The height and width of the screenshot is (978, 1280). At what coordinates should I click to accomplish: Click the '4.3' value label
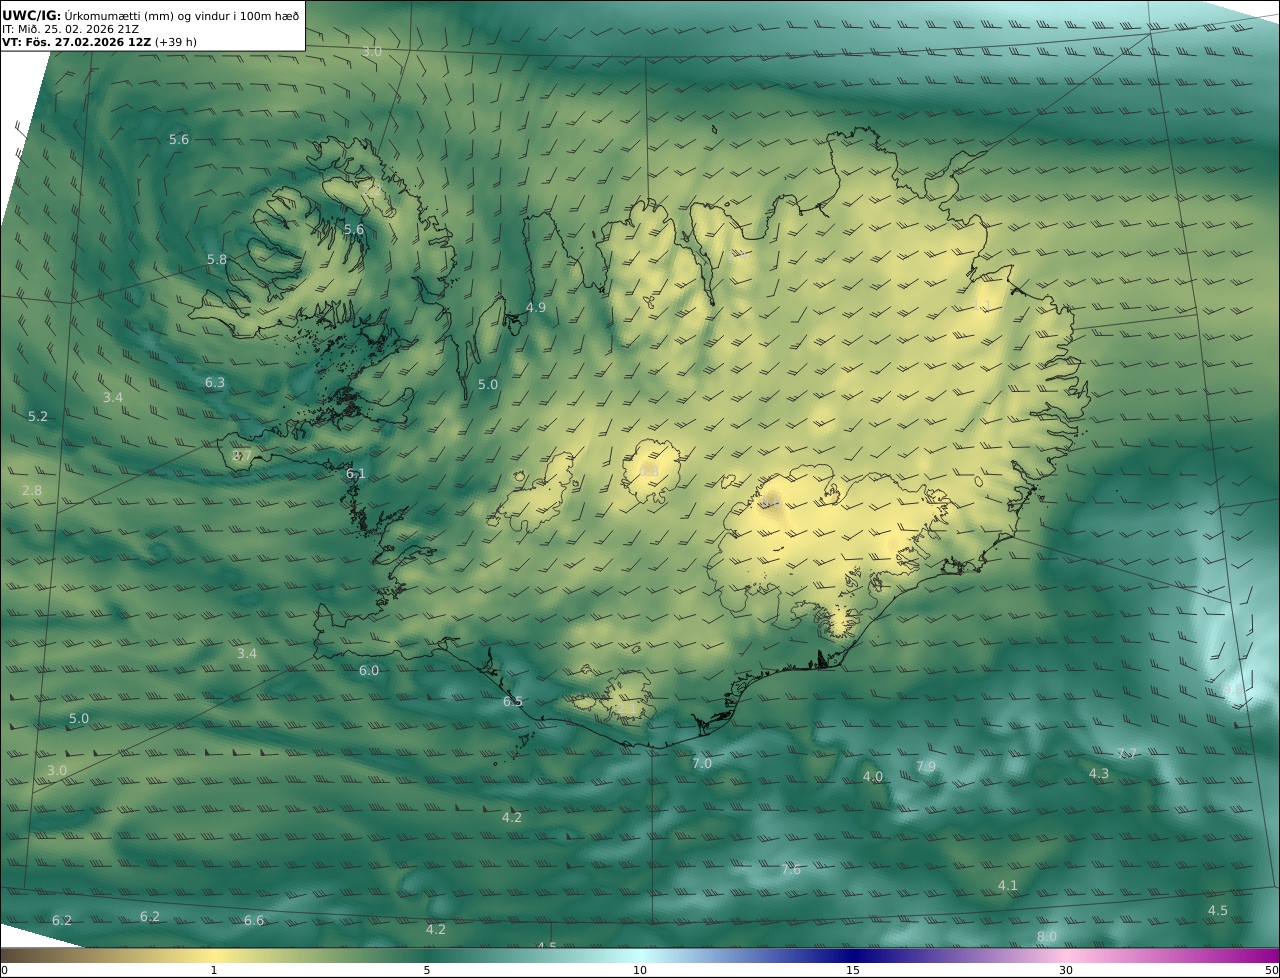pyautogui.click(x=1099, y=773)
